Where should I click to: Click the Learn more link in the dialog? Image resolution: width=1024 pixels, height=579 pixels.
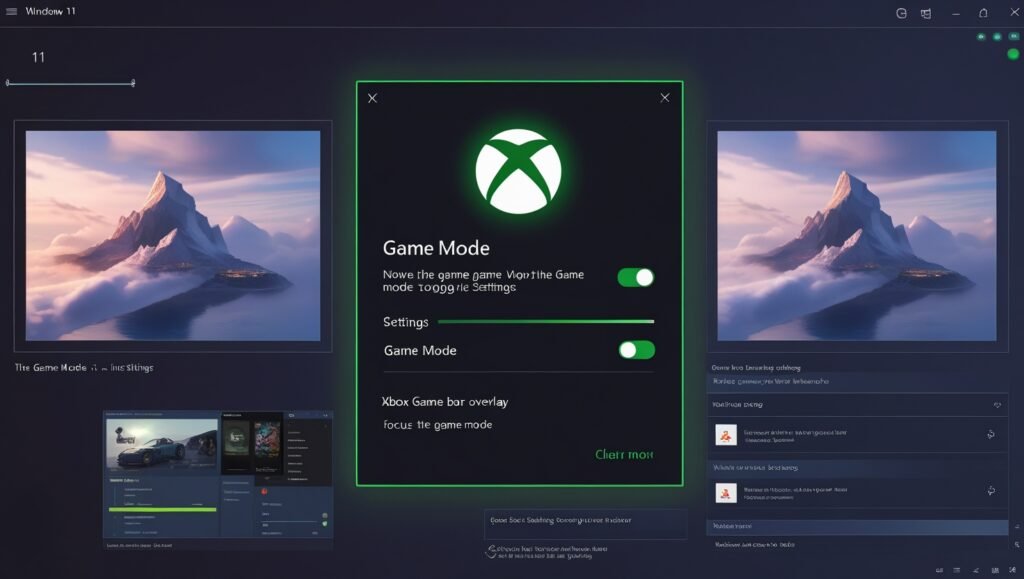(623, 453)
